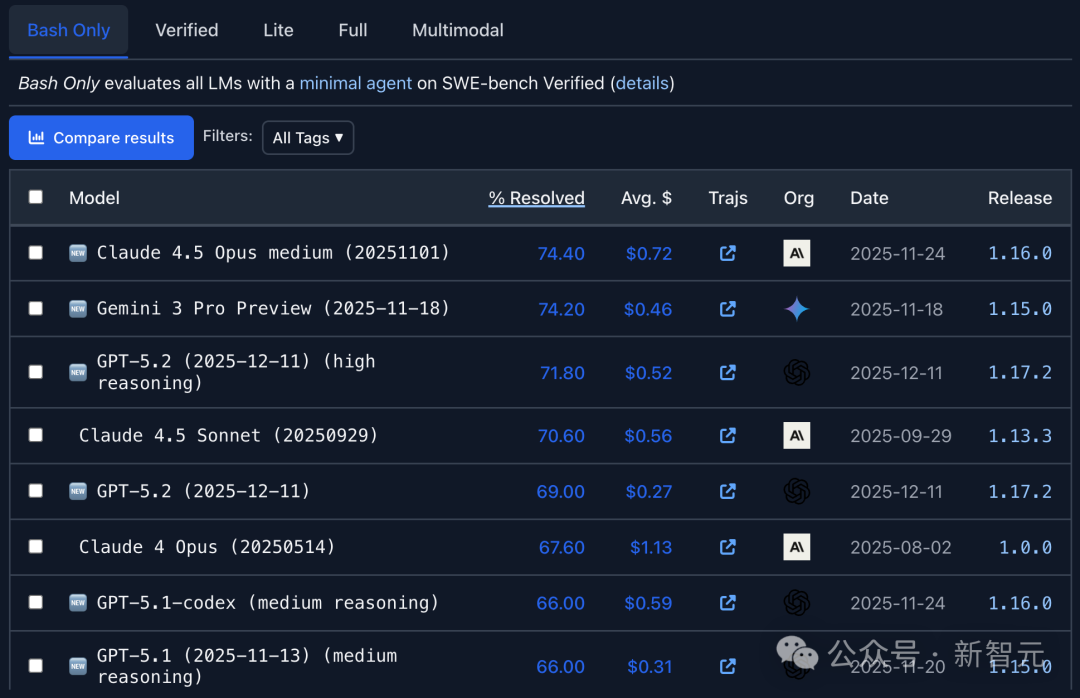1080x698 pixels.
Task: Open release 1.13.3 link
Action: click(1020, 435)
